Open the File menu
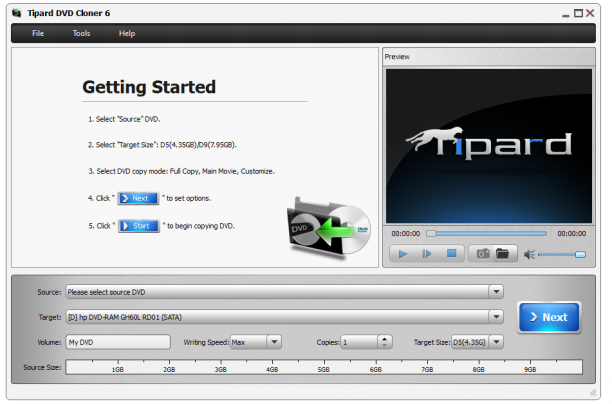 point(38,34)
